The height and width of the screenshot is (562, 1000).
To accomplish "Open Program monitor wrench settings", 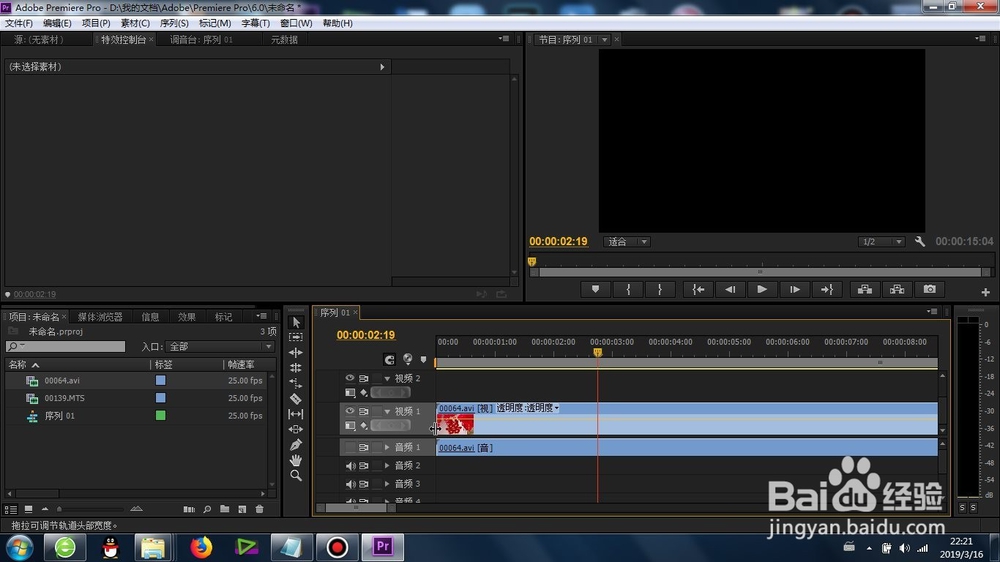I will coord(920,242).
